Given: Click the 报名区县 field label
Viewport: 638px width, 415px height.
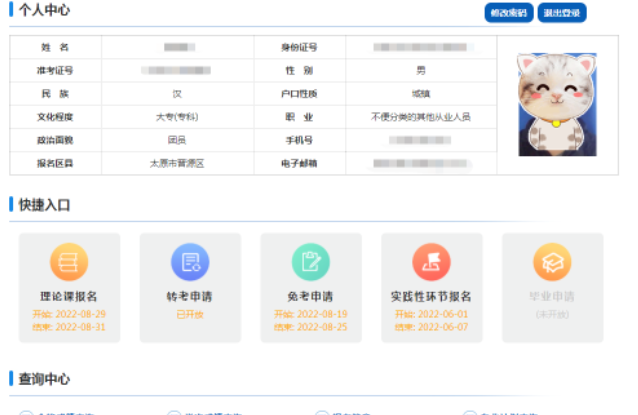Looking at the screenshot, I should point(55,164).
